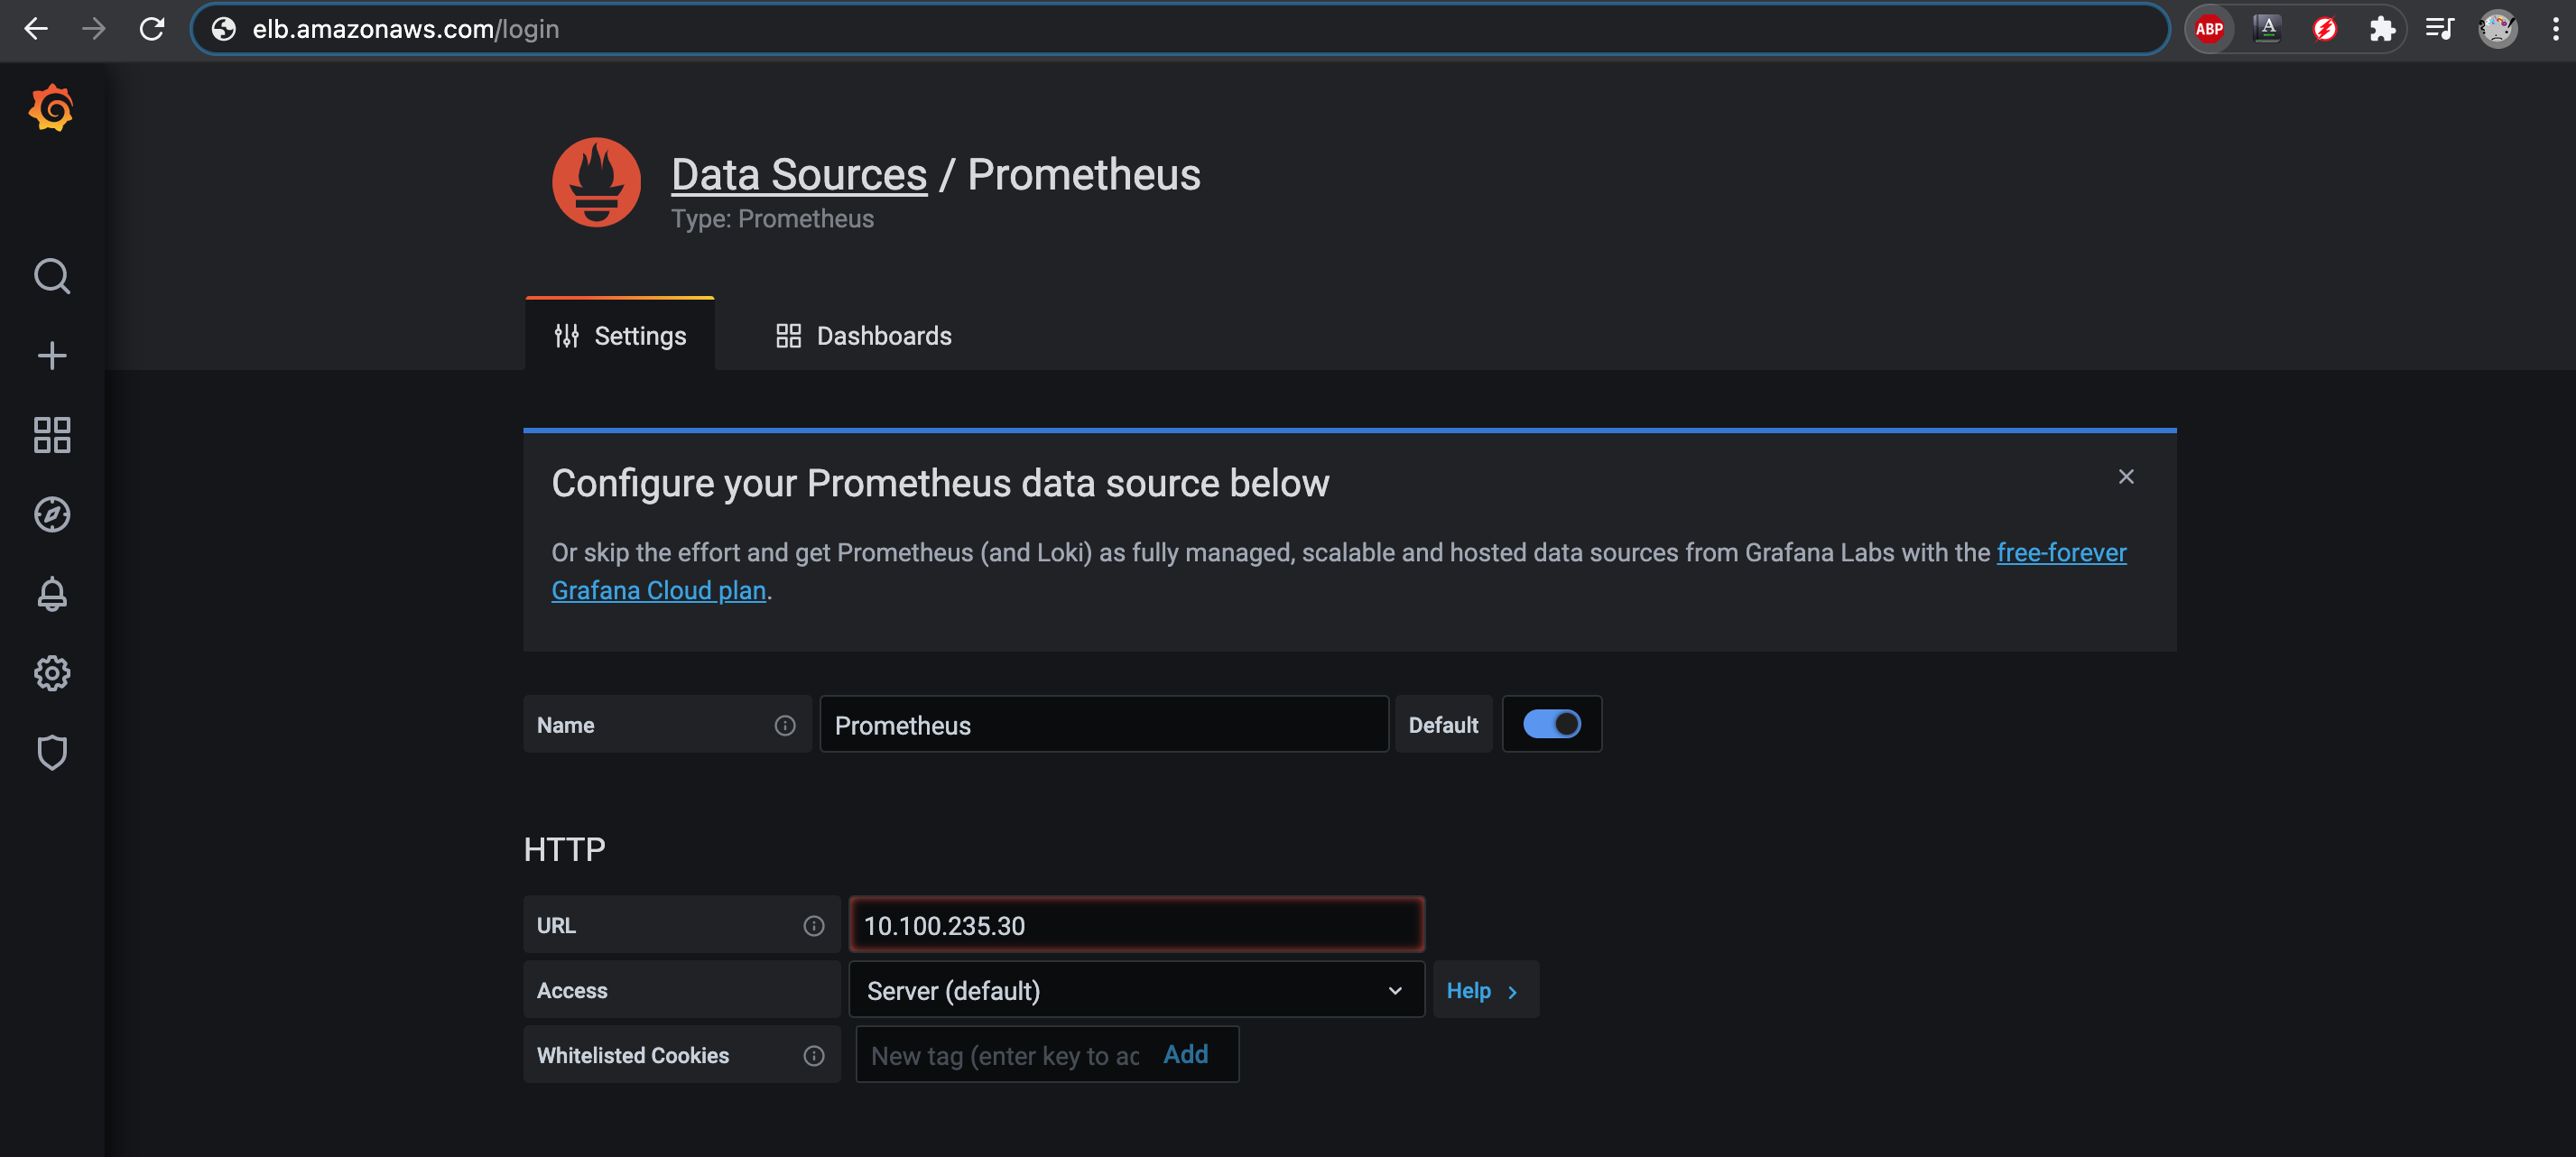Open the Server Admin shield icon
The width and height of the screenshot is (2576, 1157).
(x=51, y=752)
